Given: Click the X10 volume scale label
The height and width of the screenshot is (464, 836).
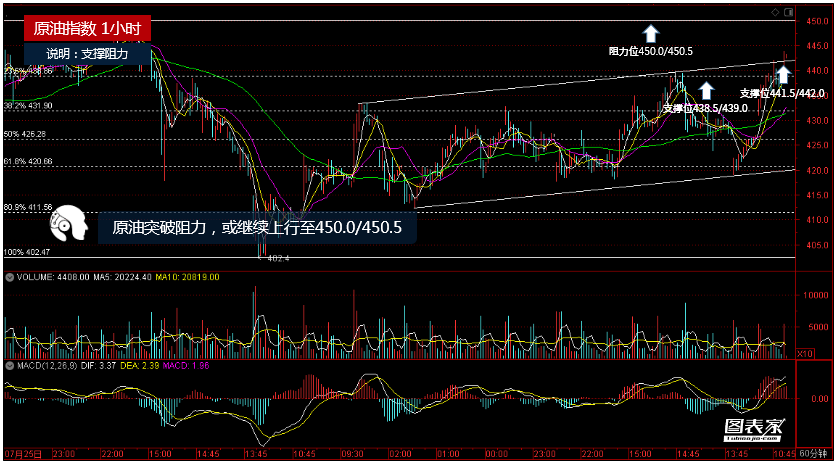Looking at the screenshot, I should [x=805, y=354].
